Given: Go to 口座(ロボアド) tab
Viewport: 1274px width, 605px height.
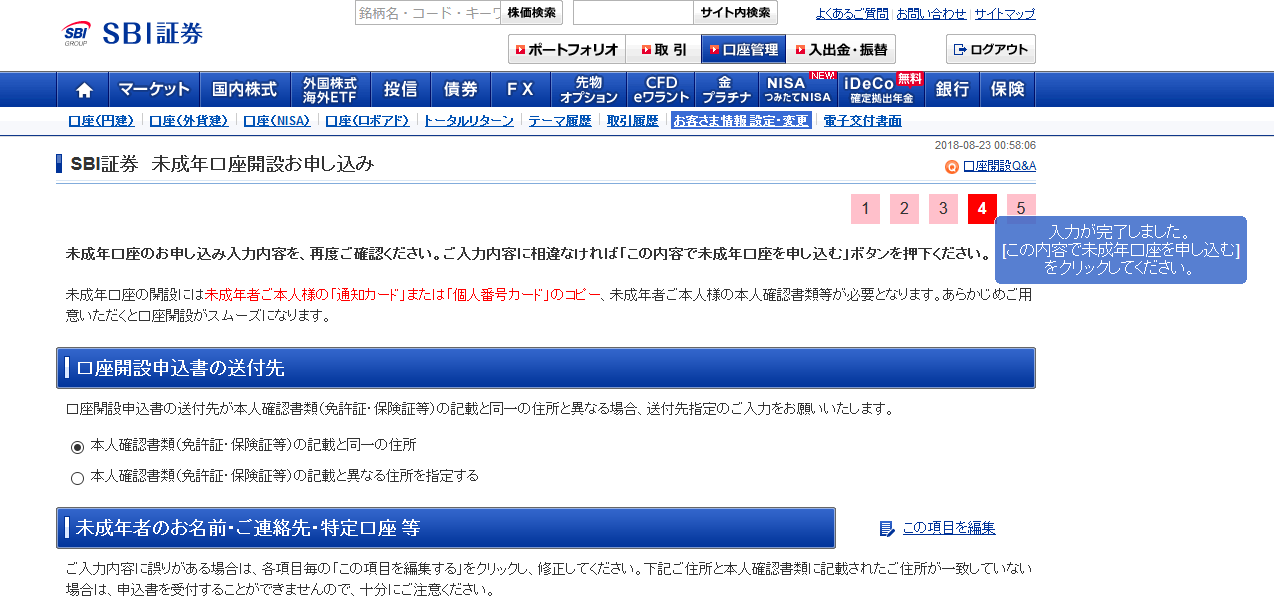Looking at the screenshot, I should click(367, 121).
